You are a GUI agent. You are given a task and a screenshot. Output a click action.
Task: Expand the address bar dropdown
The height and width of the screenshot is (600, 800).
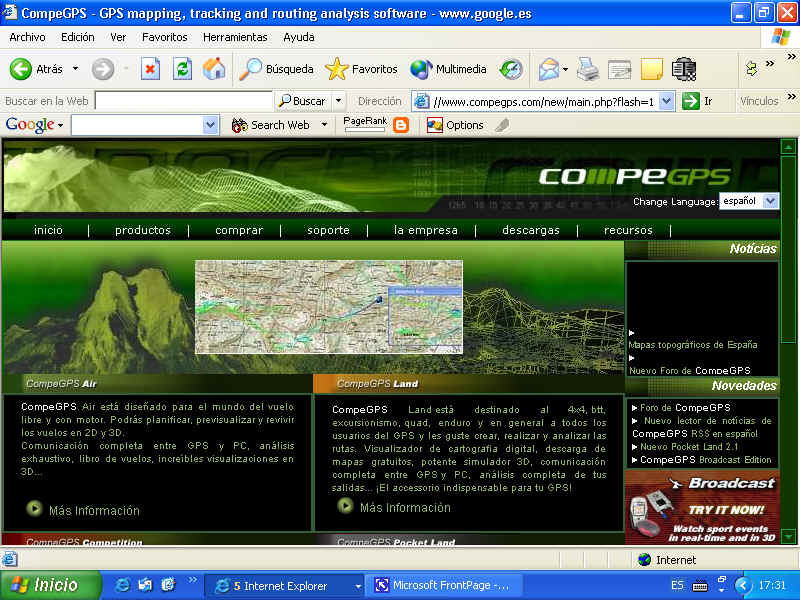[666, 101]
